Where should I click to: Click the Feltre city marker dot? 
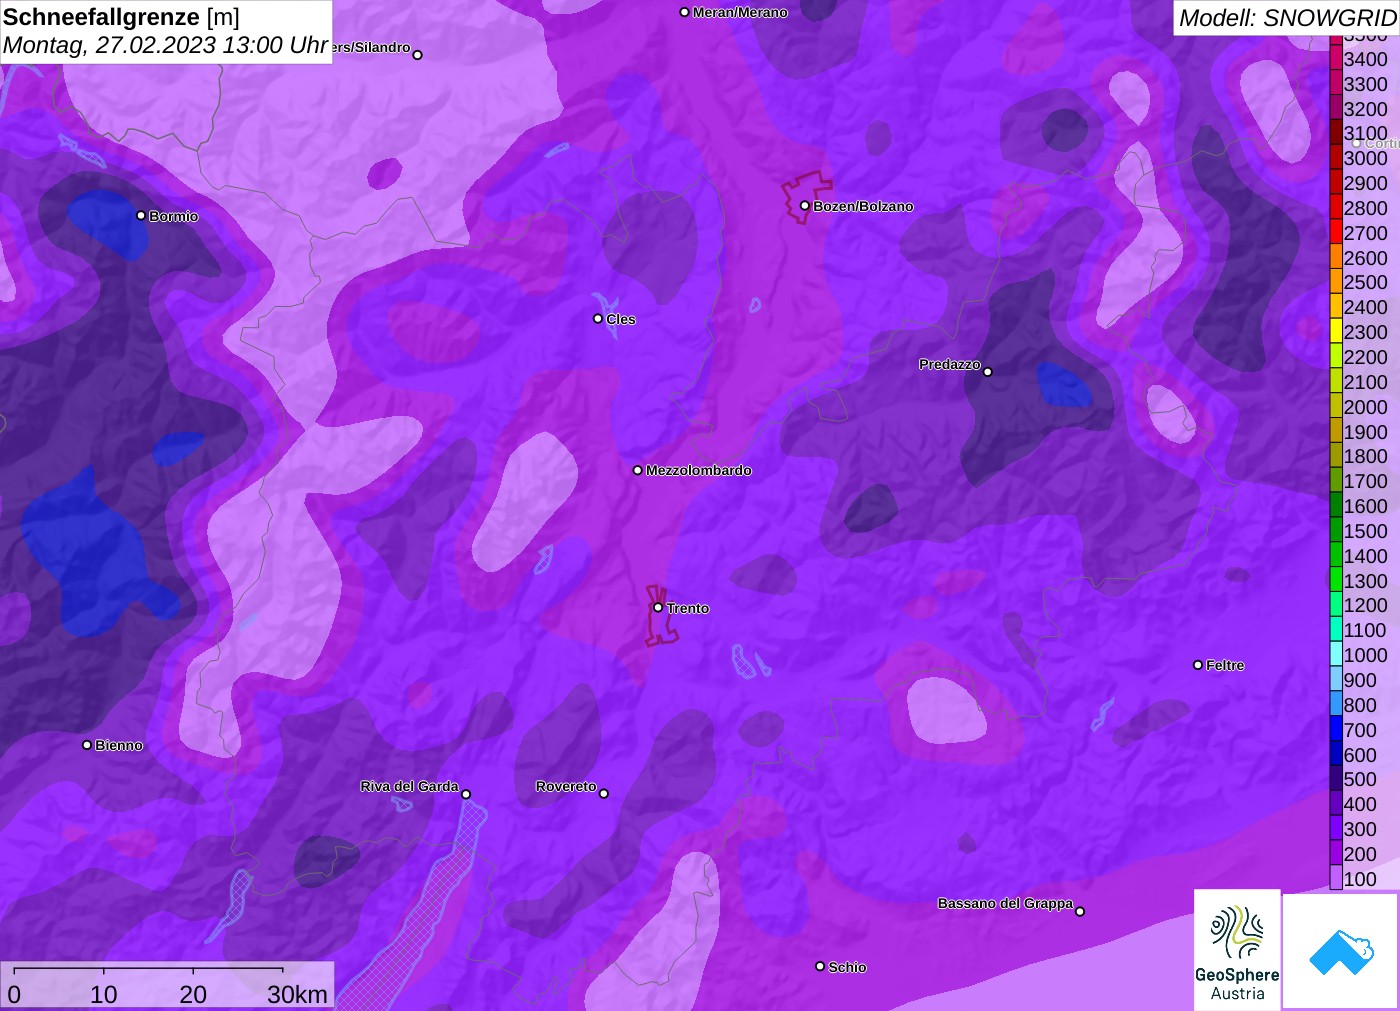click(1198, 665)
